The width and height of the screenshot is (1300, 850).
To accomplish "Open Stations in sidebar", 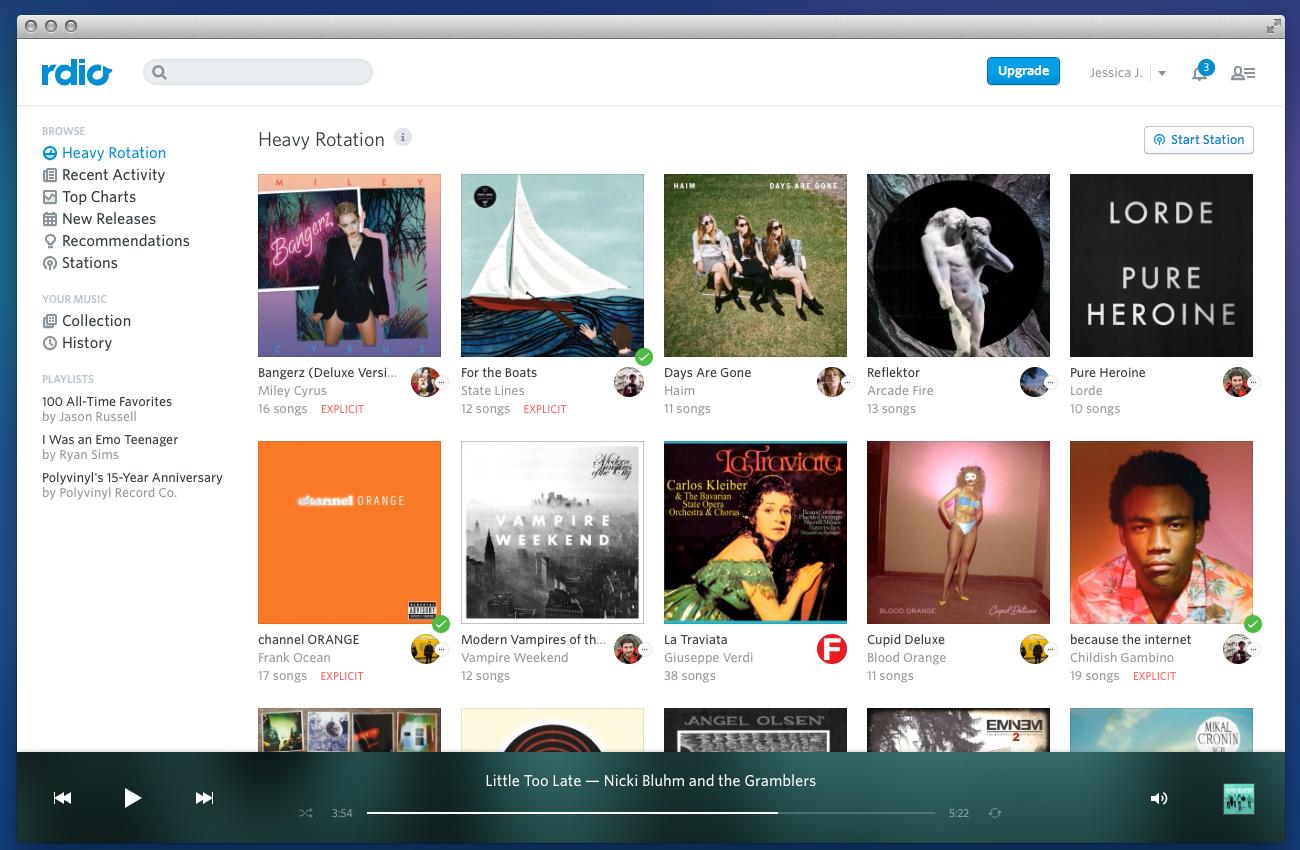I will [80, 263].
